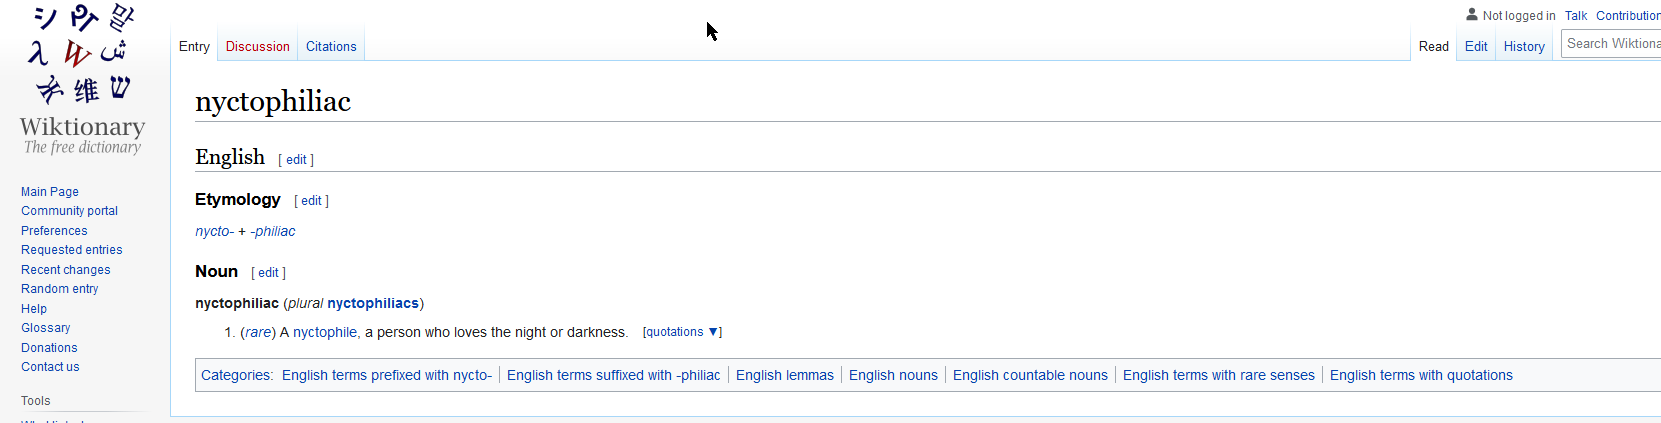Follow the nyctophiliacs plural link
Viewport: 1661px width, 423px height.
point(373,303)
